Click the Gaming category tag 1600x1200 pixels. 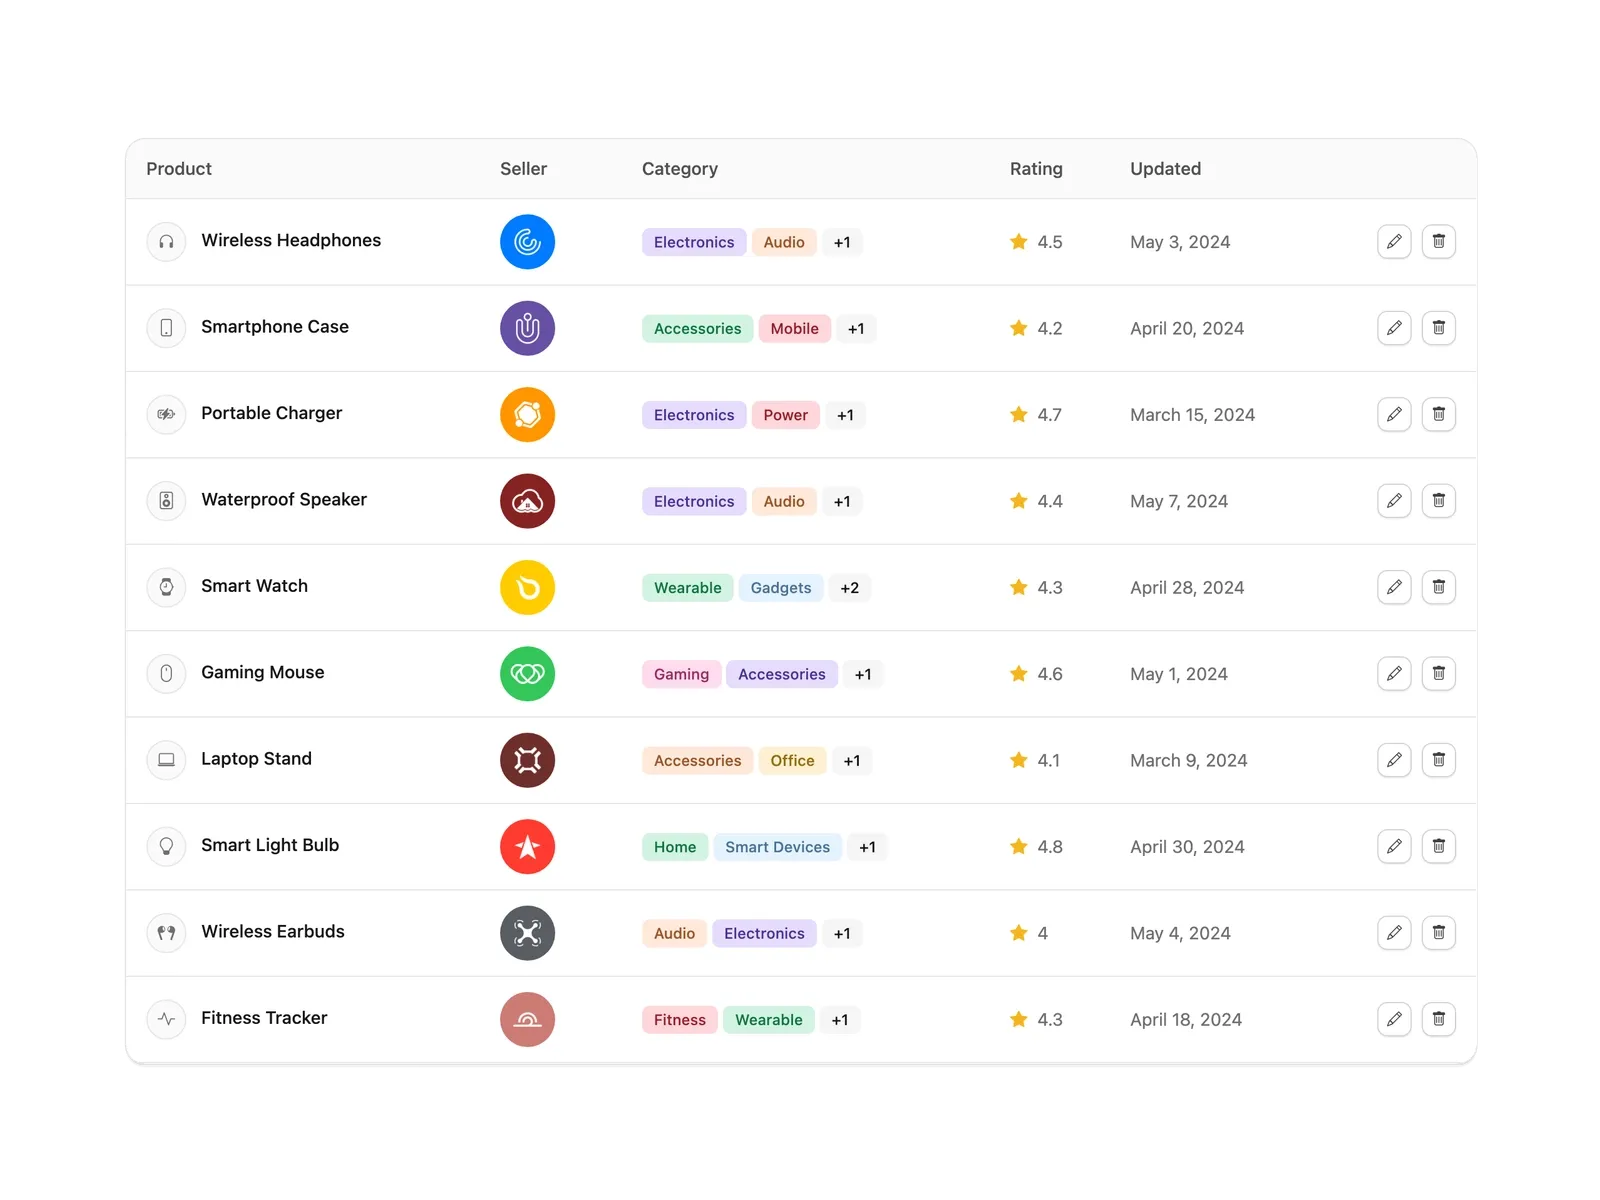point(681,674)
